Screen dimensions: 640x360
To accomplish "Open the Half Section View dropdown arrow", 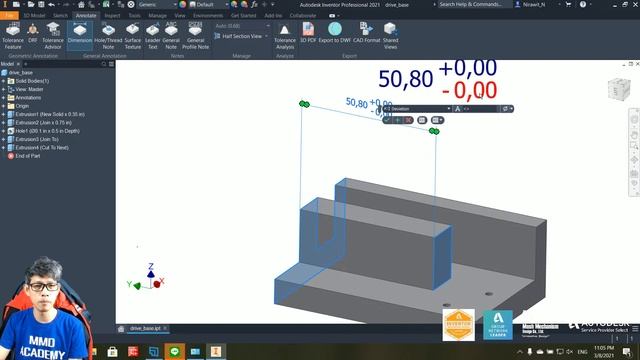I will (x=267, y=36).
